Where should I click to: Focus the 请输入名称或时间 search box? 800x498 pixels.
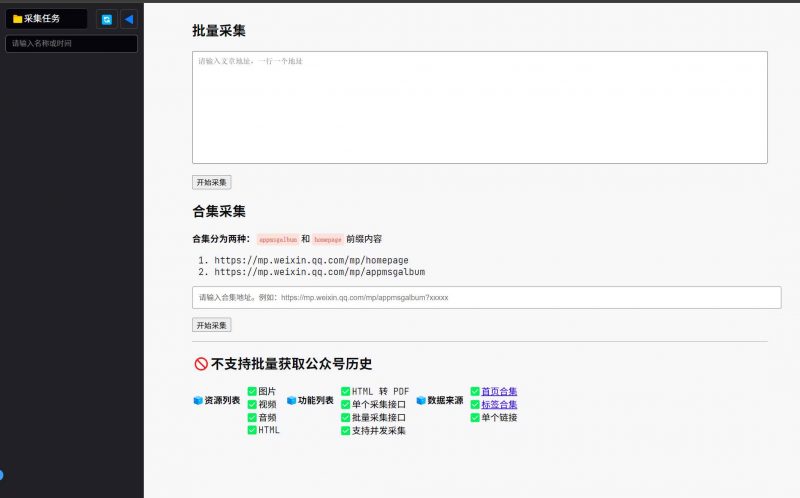(x=71, y=44)
